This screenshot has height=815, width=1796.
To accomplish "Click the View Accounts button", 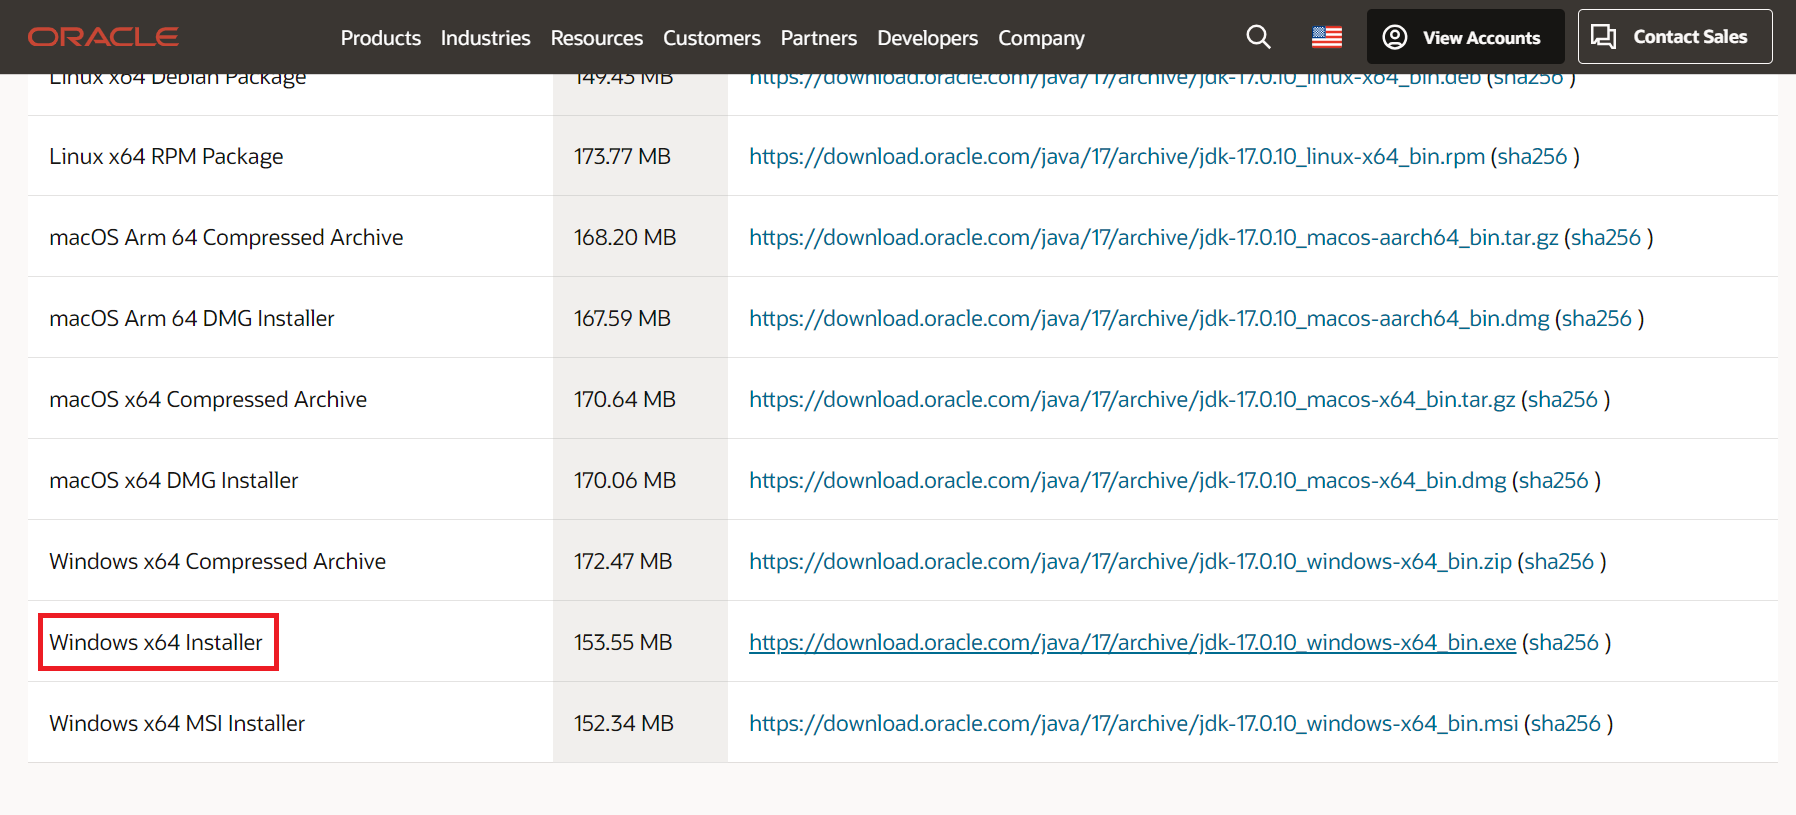I will [1465, 37].
